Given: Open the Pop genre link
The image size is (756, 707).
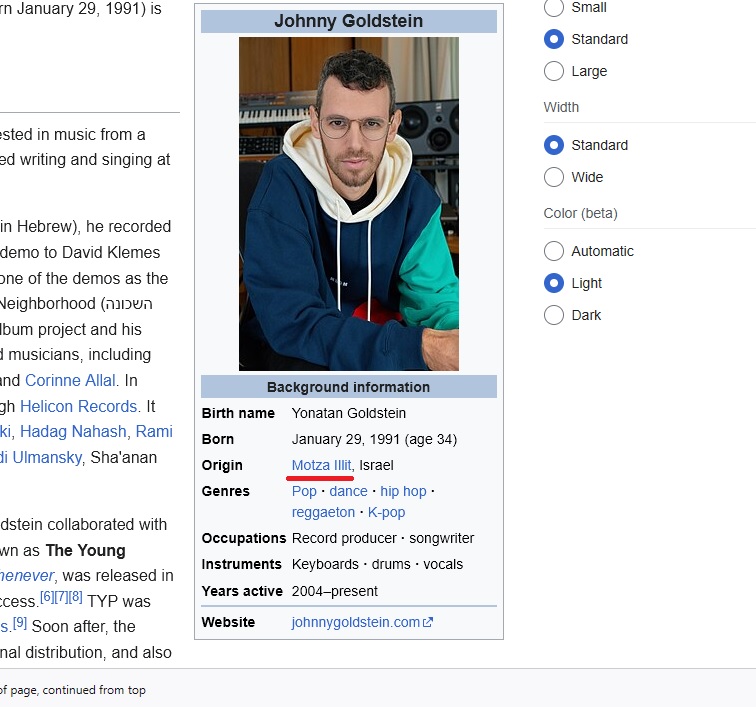Looking at the screenshot, I should pos(304,491).
